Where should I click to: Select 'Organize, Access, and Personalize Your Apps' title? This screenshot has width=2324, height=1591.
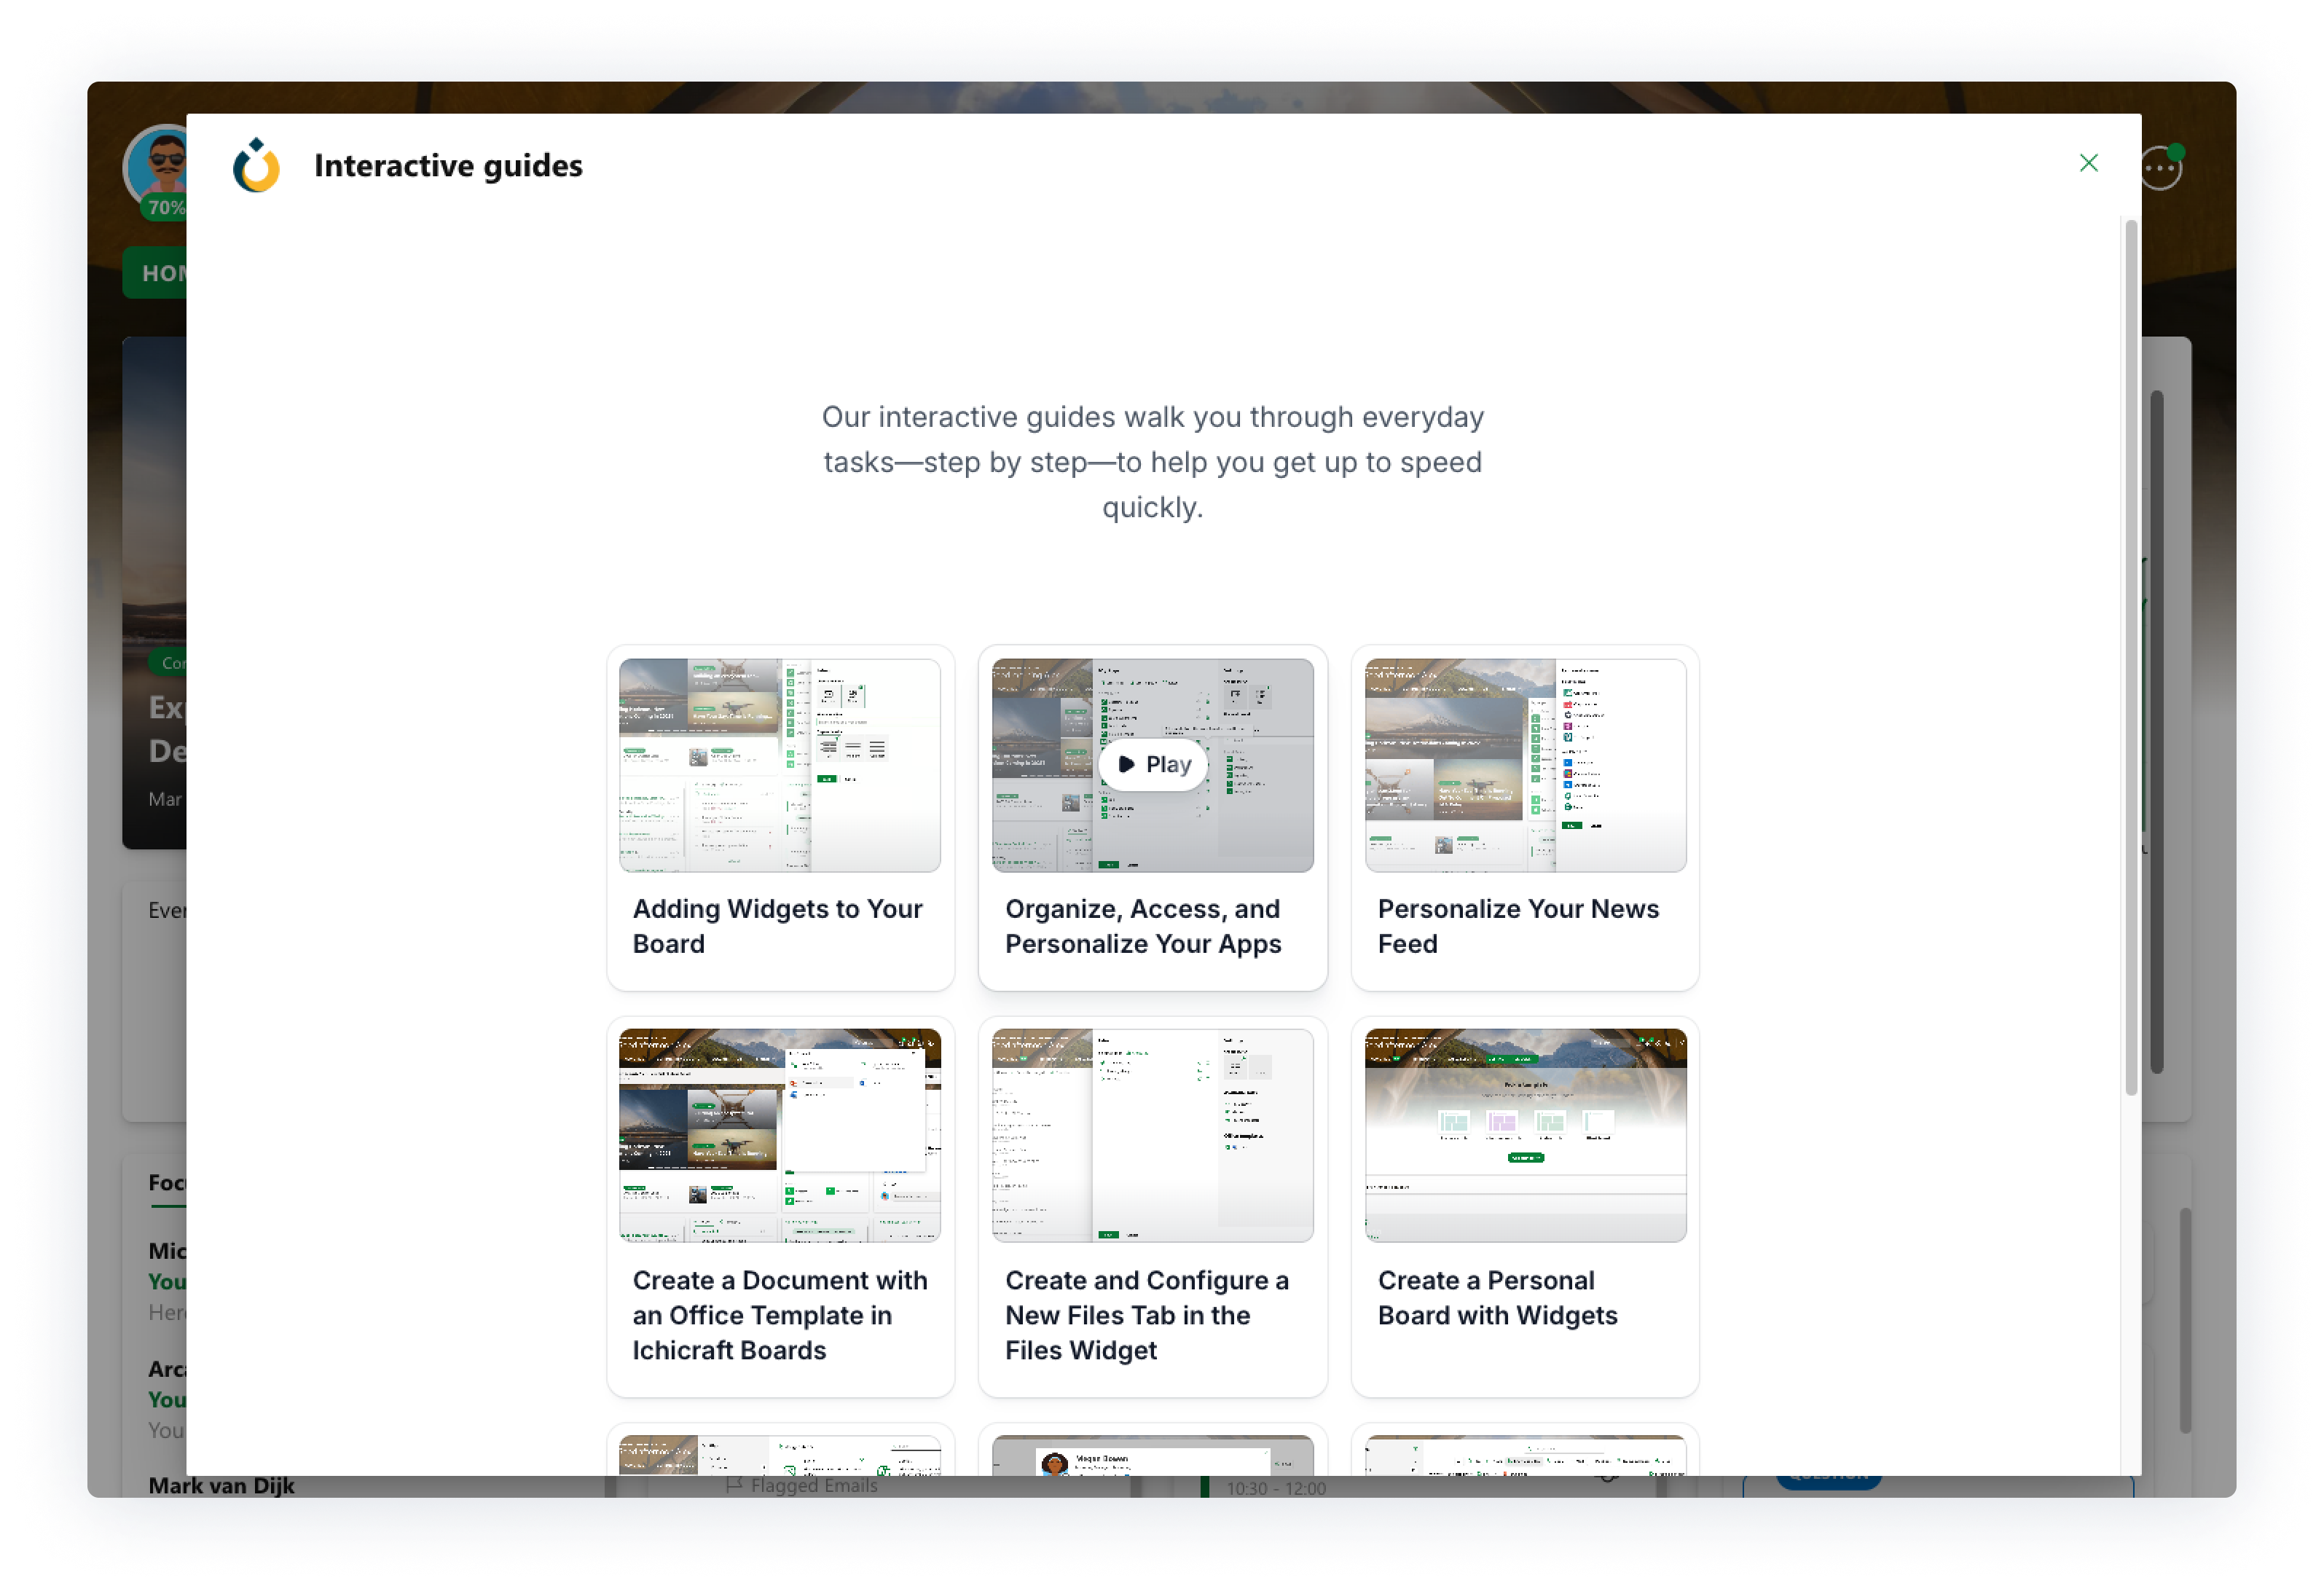pos(1143,926)
